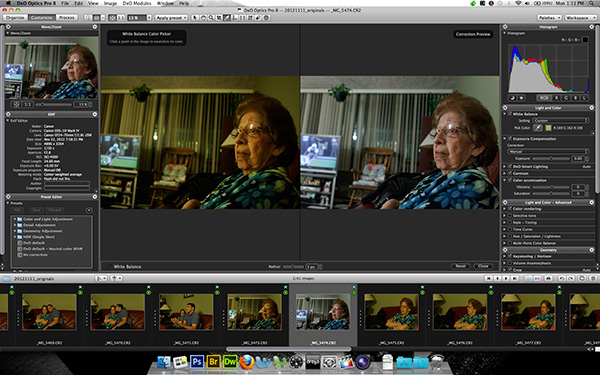Adjust the Exposure slider
The width and height of the screenshot is (600, 375).
[x=551, y=158]
